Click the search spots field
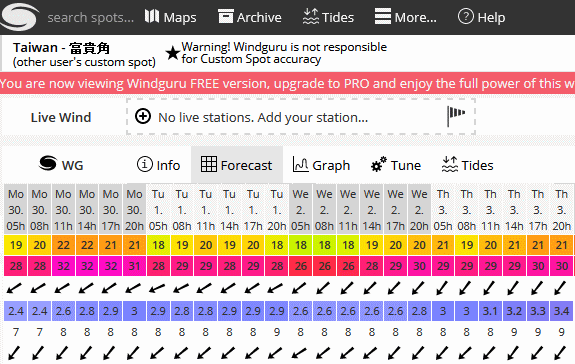The height and width of the screenshot is (364, 575). coord(91,17)
